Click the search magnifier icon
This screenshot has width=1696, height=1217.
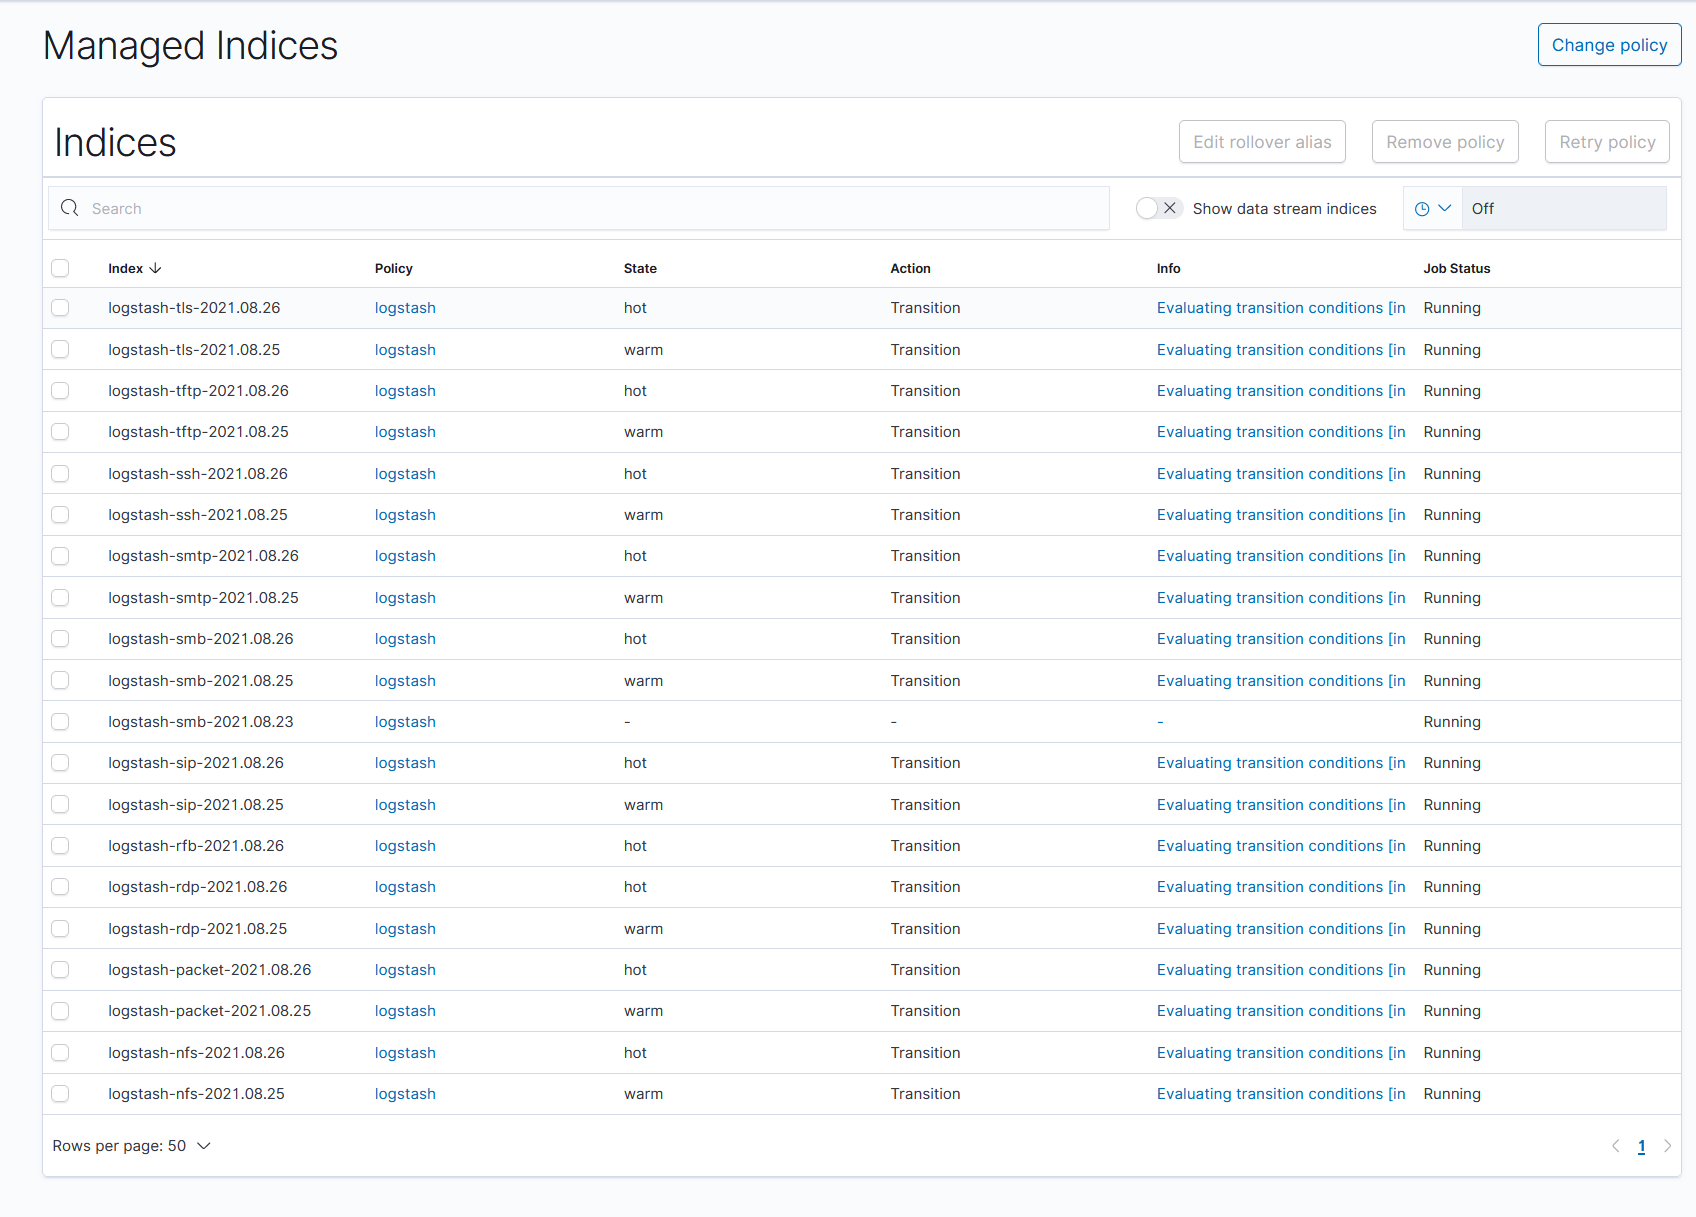point(70,208)
